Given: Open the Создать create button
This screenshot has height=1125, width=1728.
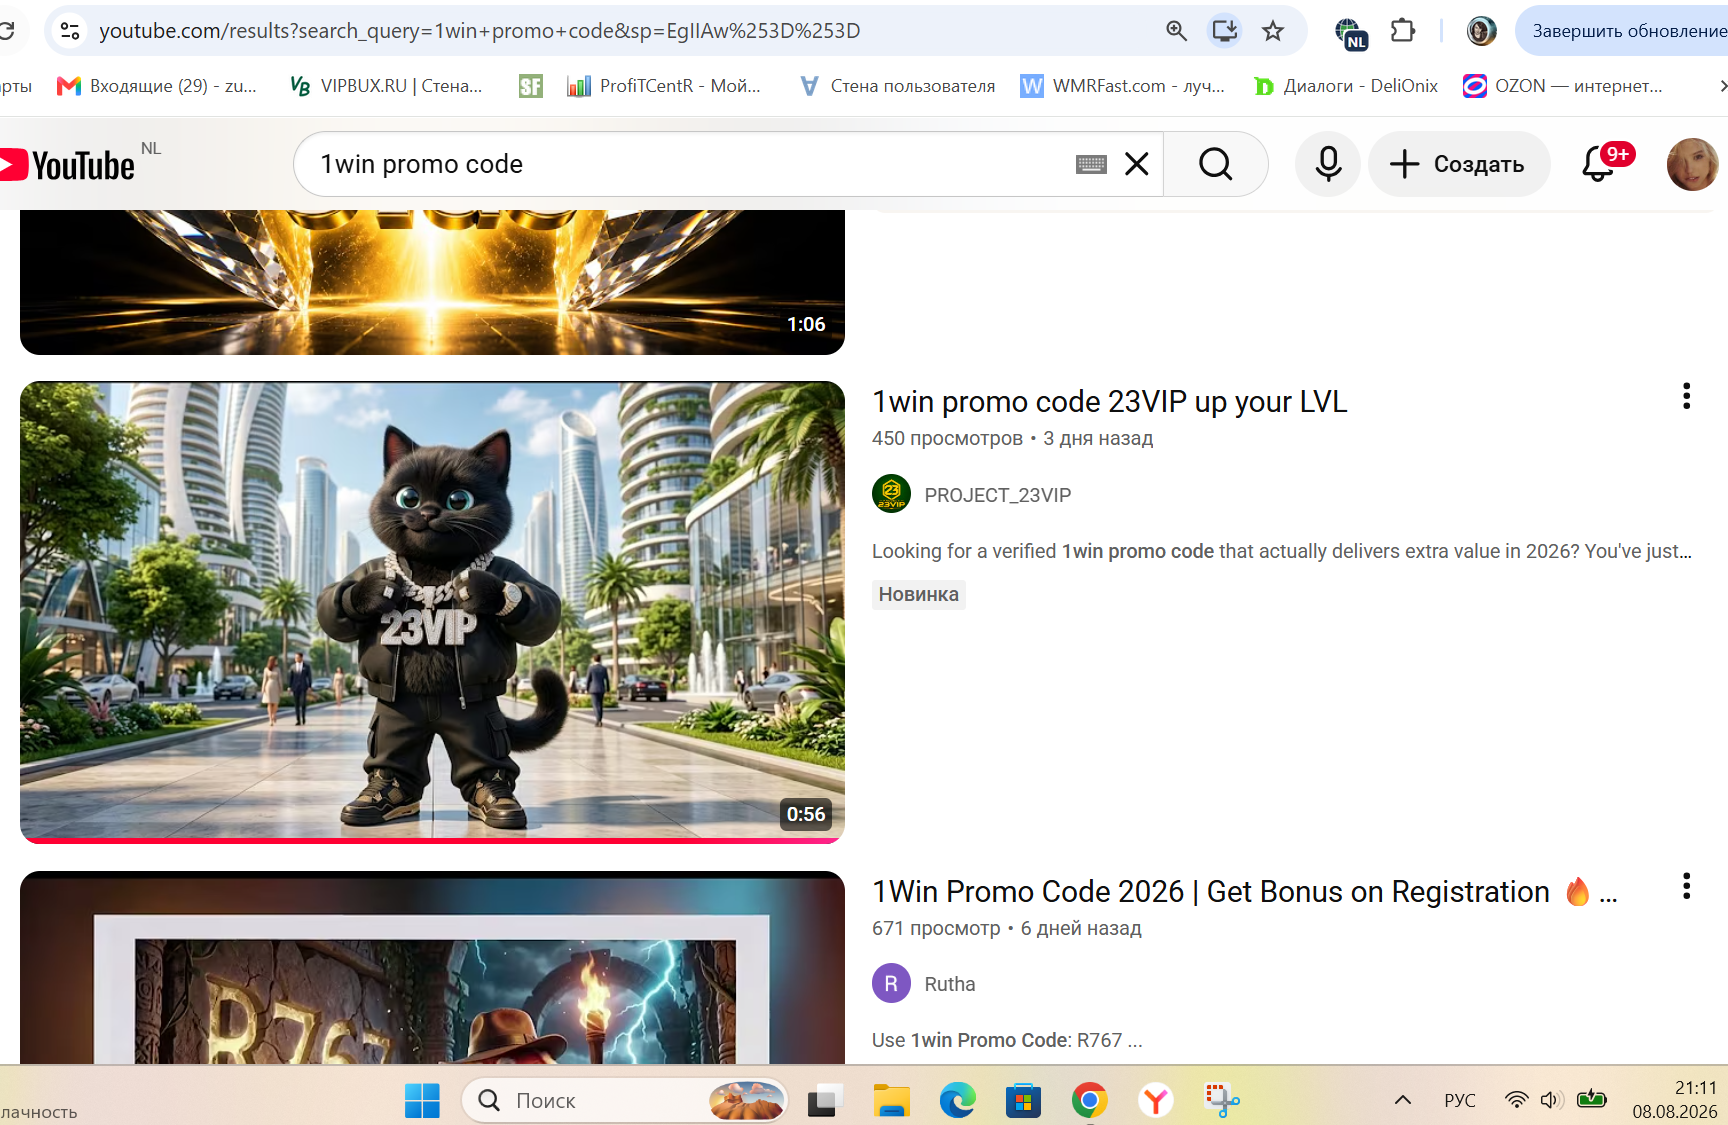Looking at the screenshot, I should tap(1459, 164).
